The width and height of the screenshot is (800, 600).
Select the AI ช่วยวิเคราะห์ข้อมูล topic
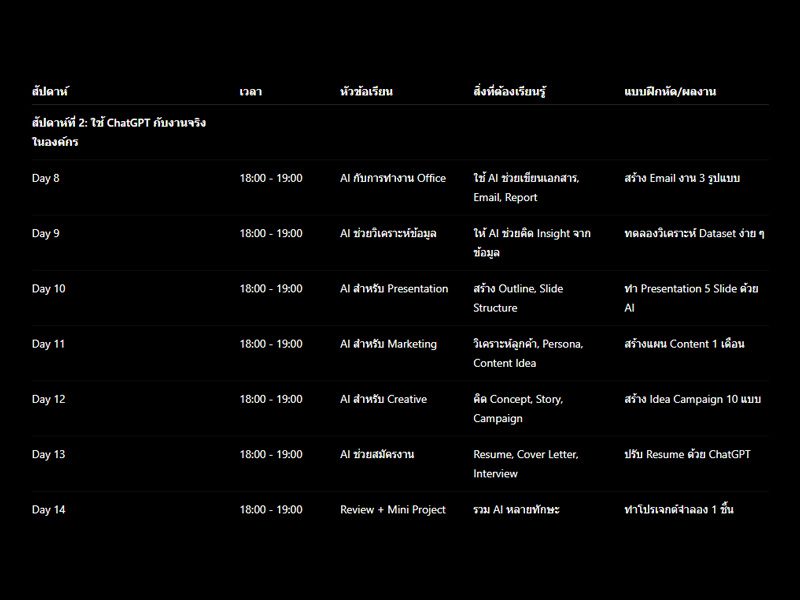click(x=388, y=233)
